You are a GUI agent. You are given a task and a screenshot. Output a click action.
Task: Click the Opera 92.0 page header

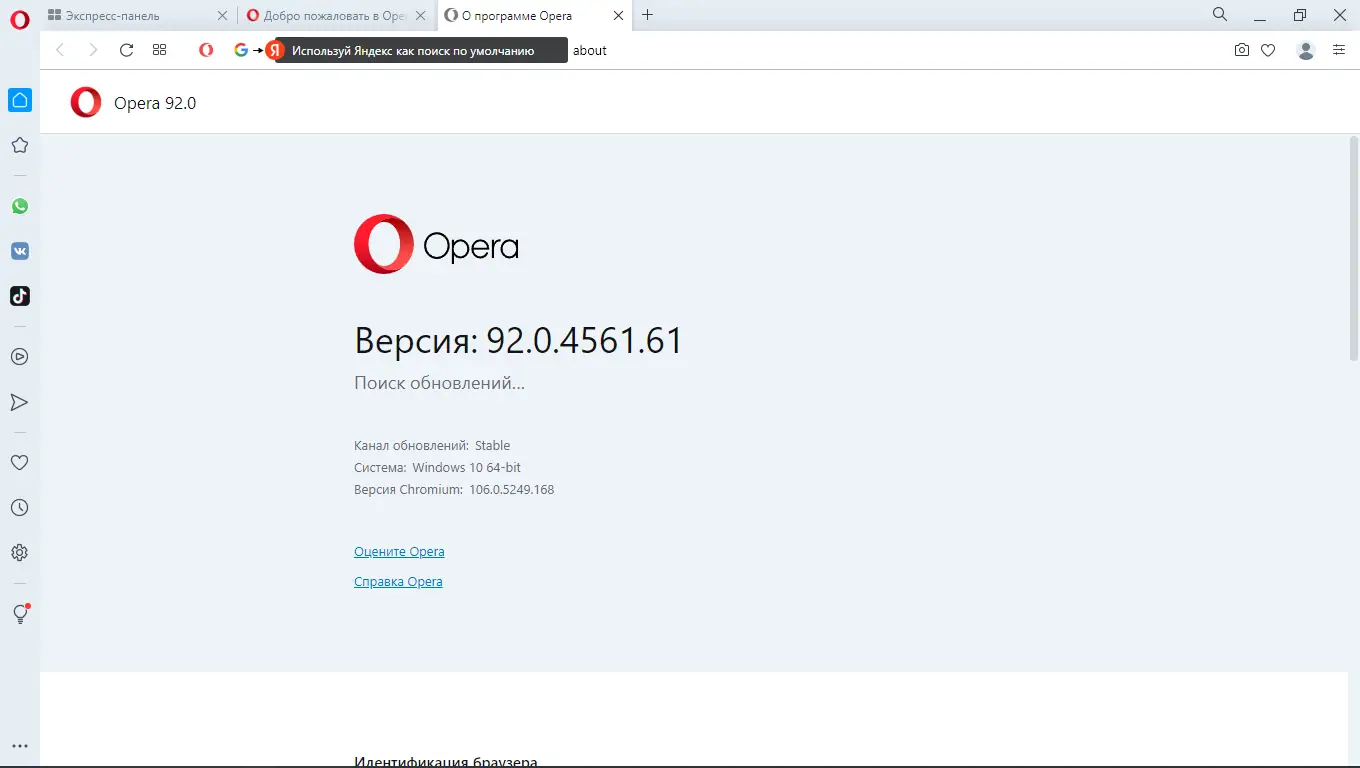[155, 103]
